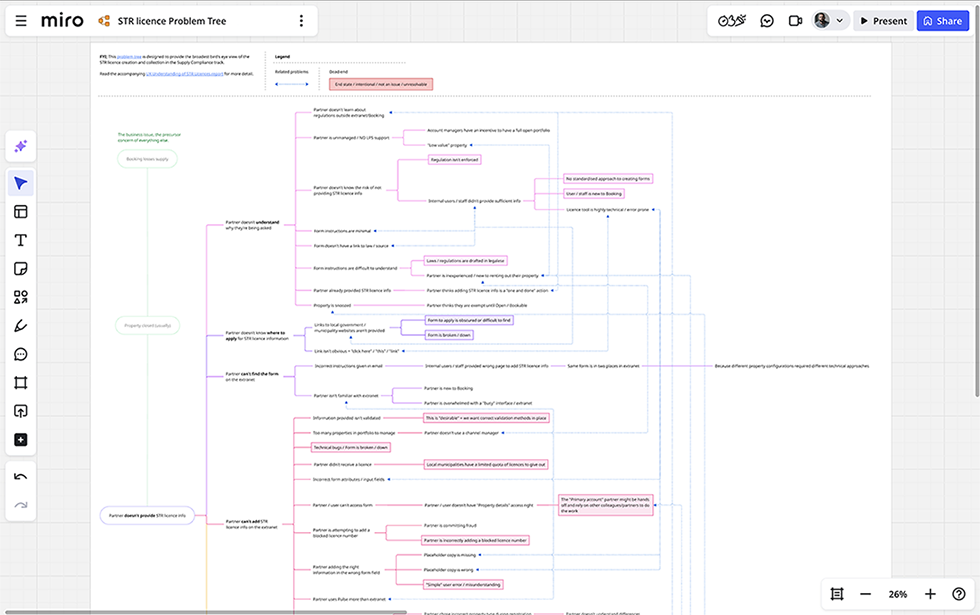Screen dimensions: 980x615
Task: Open more apps with the plus icon
Action: (x=21, y=439)
